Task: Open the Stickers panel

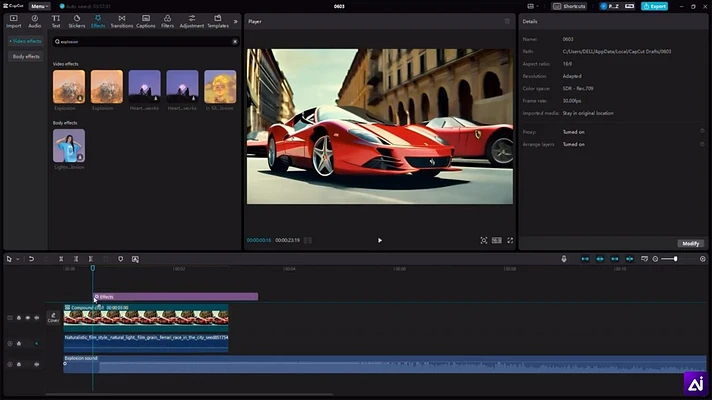Action: click(77, 21)
